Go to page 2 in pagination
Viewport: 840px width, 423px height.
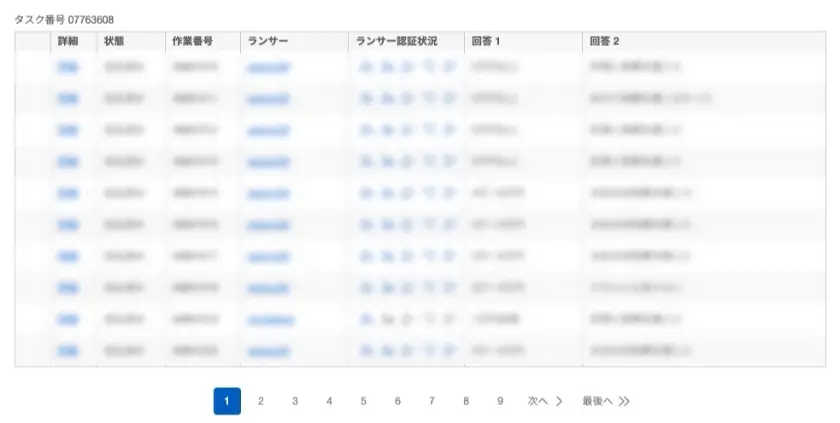pyautogui.click(x=261, y=401)
